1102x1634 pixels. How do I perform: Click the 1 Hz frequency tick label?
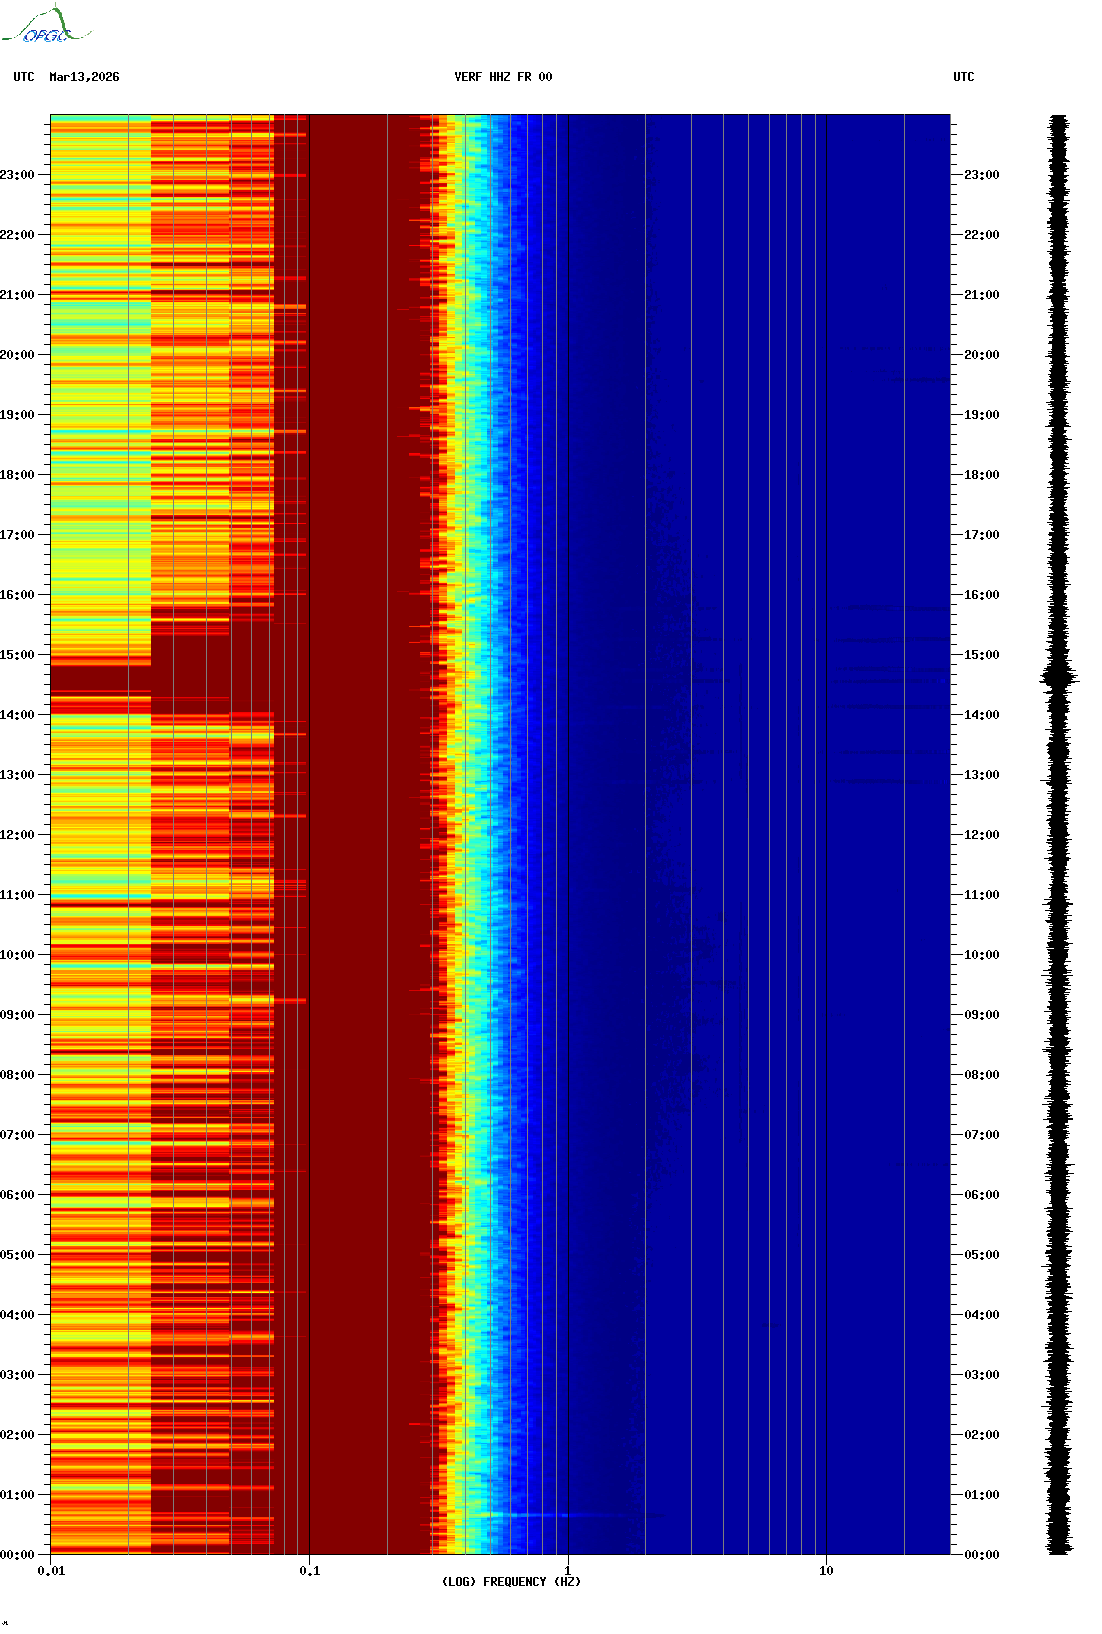coord(568,1571)
